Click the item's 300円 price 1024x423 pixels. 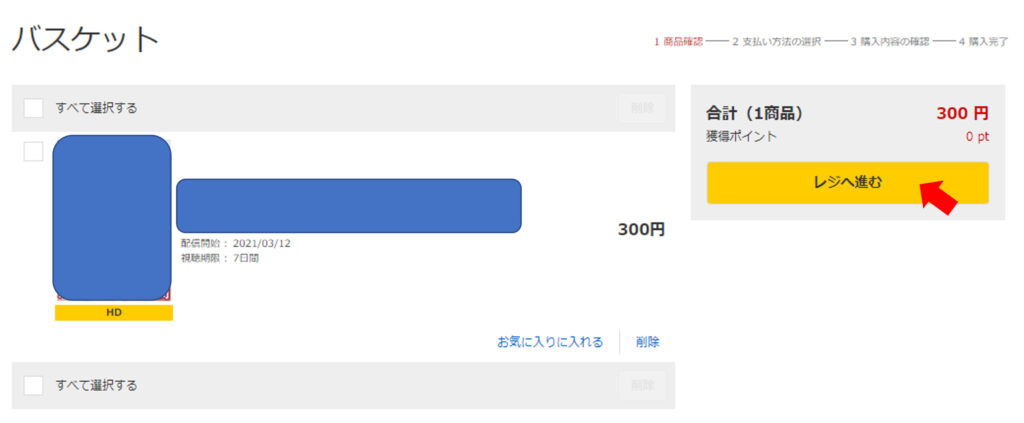641,230
